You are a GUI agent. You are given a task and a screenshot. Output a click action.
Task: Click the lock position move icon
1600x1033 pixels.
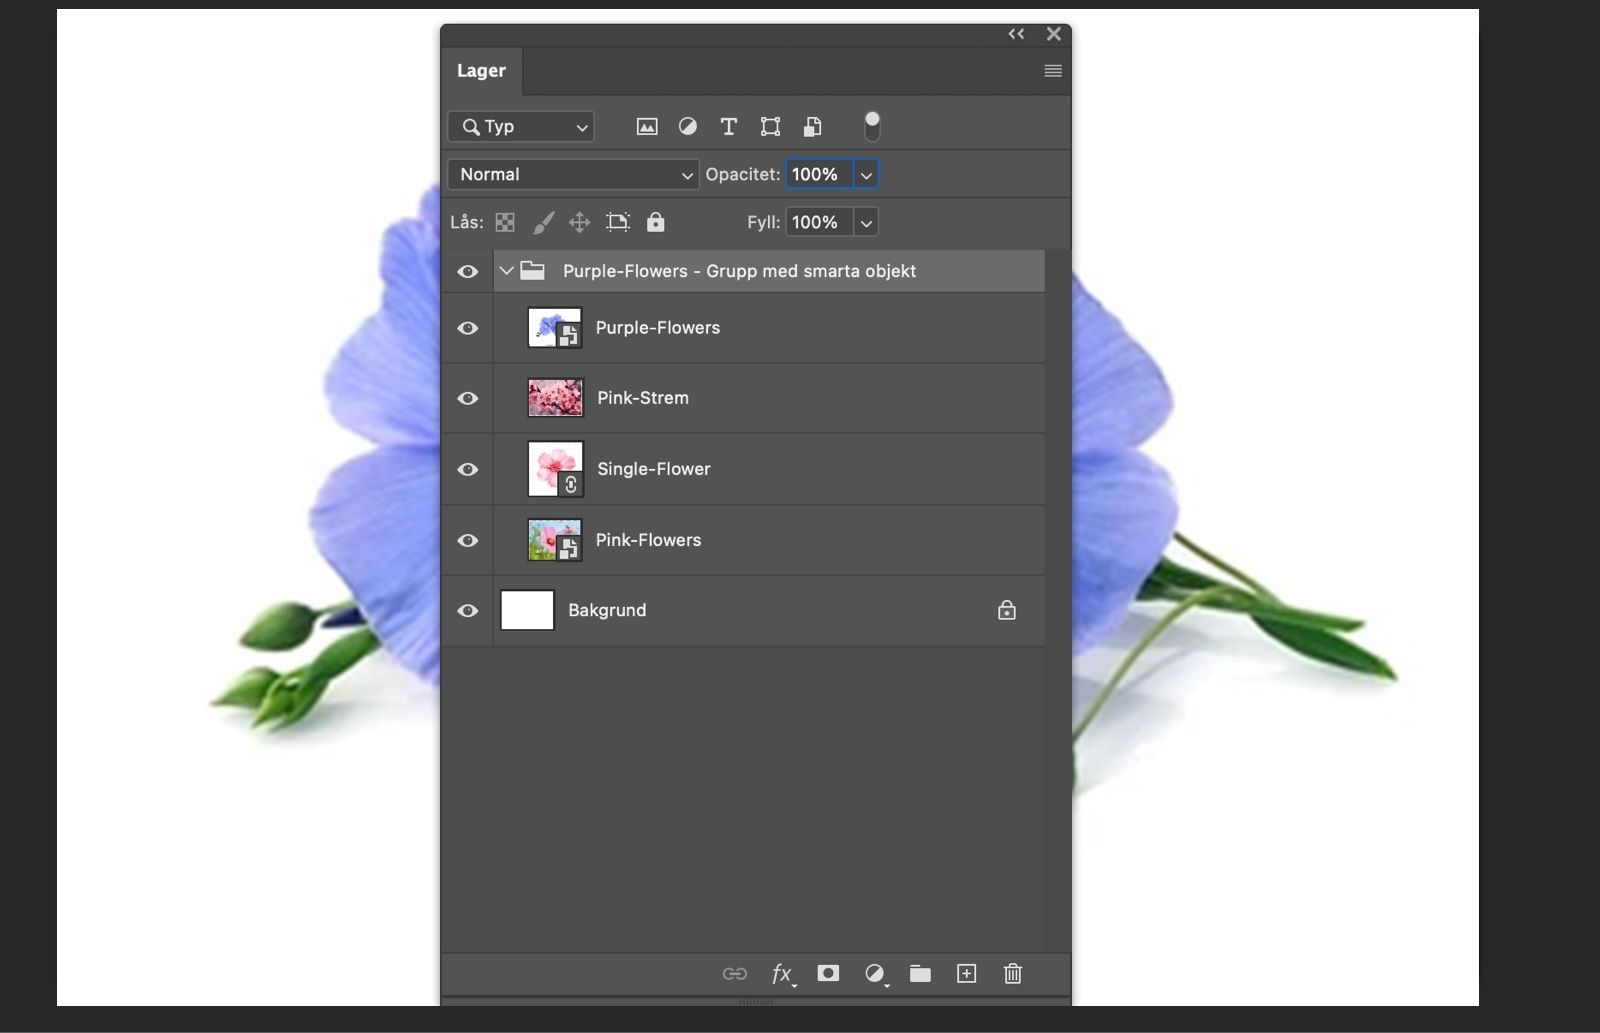[579, 223]
